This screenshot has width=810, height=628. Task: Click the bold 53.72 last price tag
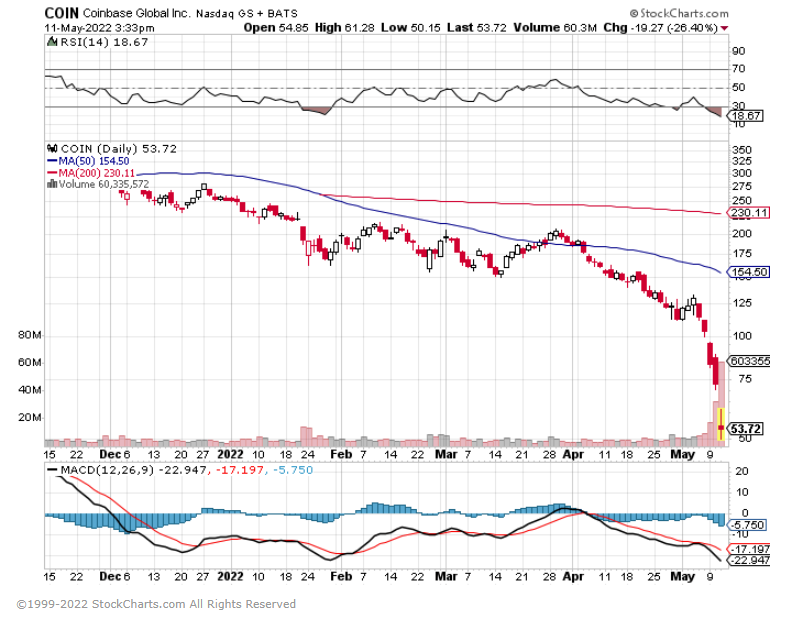[746, 429]
